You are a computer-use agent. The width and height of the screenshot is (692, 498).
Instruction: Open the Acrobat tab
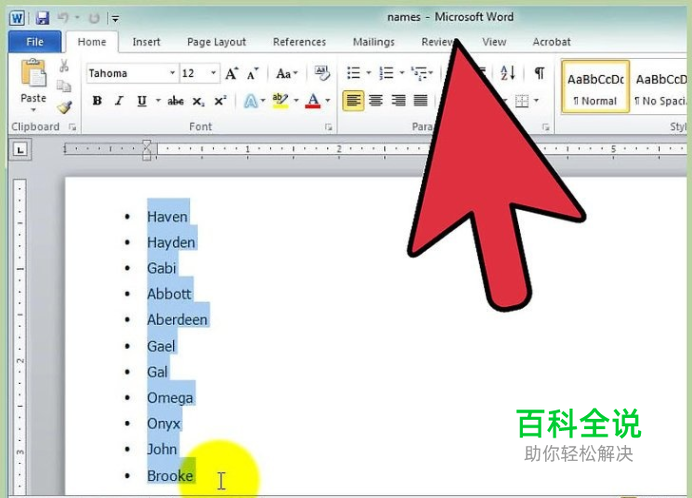551,42
